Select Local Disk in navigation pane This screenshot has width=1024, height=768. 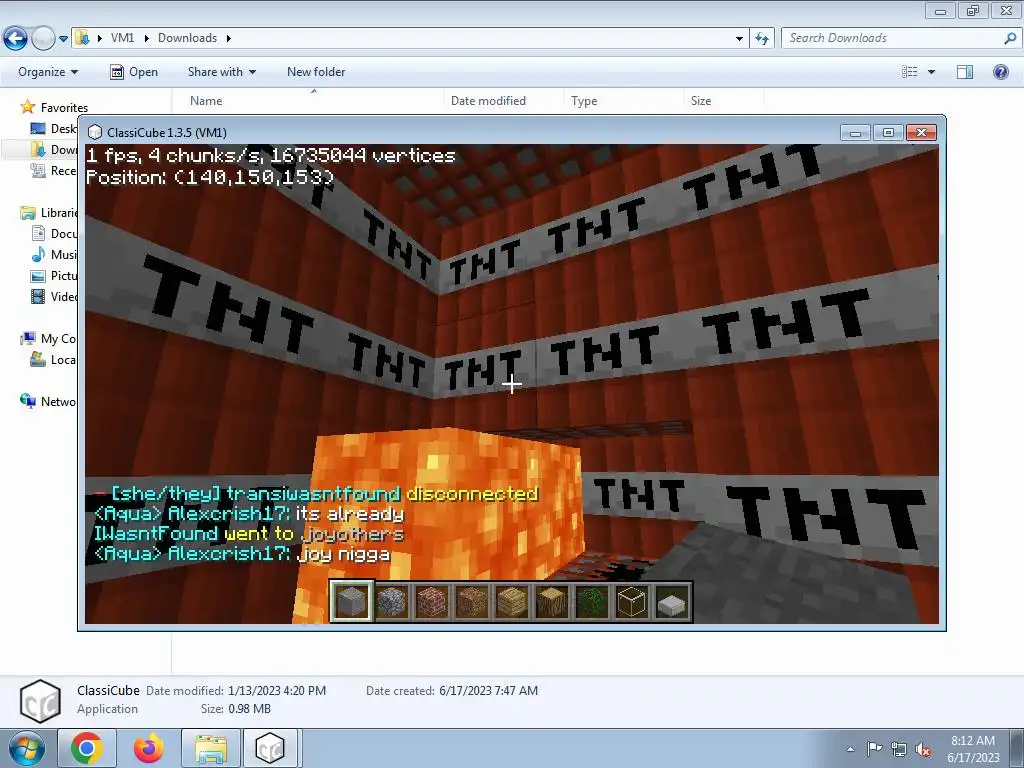(54, 359)
